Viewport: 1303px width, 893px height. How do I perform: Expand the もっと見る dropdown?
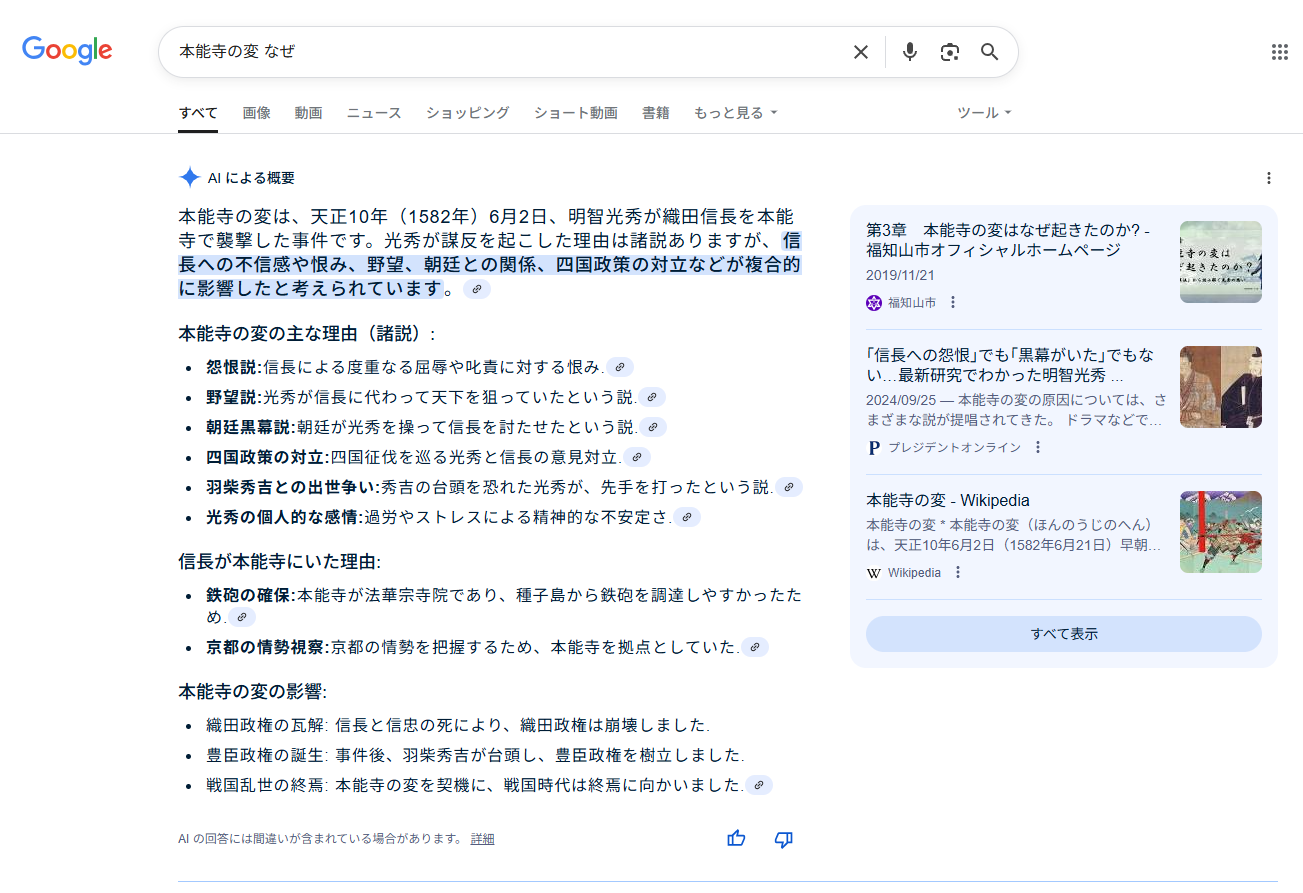[736, 113]
